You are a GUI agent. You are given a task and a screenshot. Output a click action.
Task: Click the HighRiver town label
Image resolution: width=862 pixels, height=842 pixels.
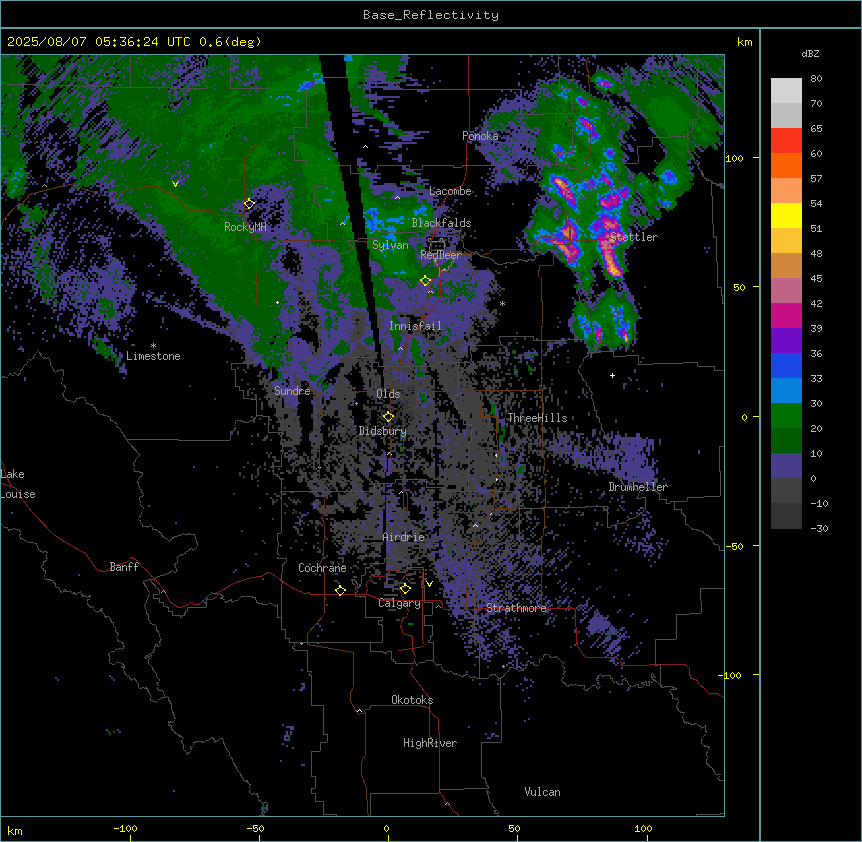(430, 743)
